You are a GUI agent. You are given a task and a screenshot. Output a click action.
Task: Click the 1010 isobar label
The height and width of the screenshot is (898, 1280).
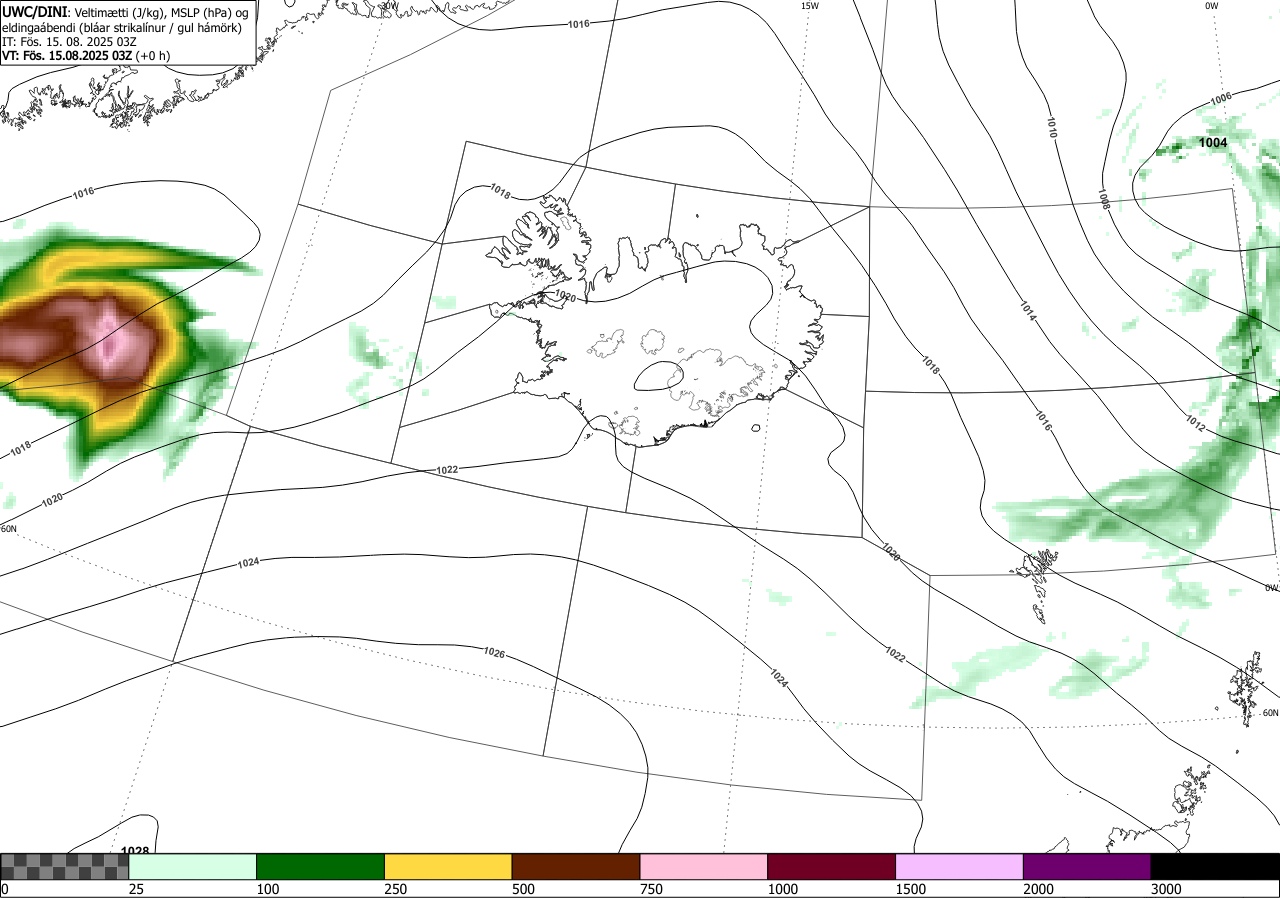(1052, 127)
